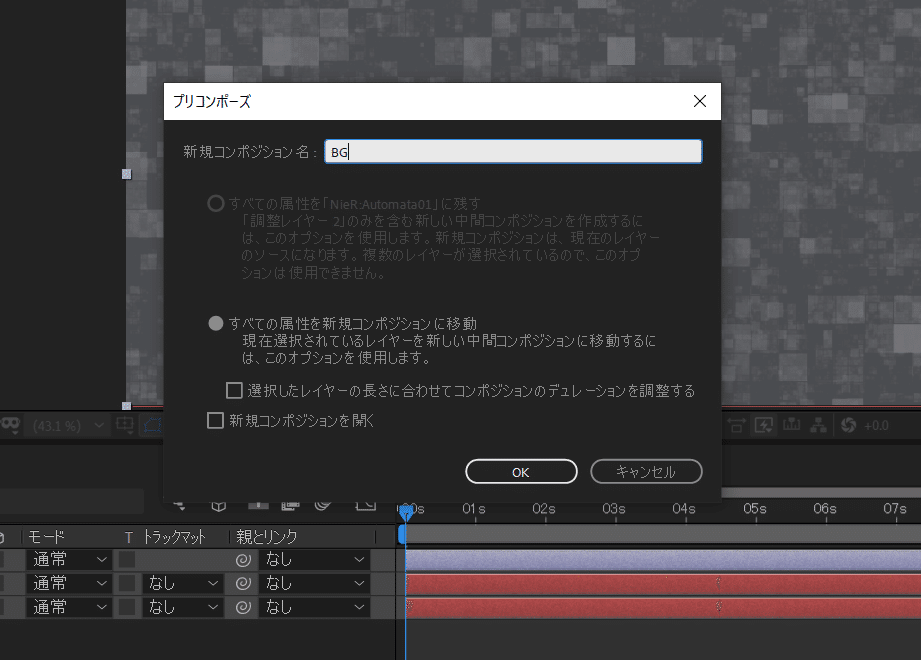The image size is (921, 660).
Task: Open the Graph Editor in the timeline
Action: pos(365,508)
